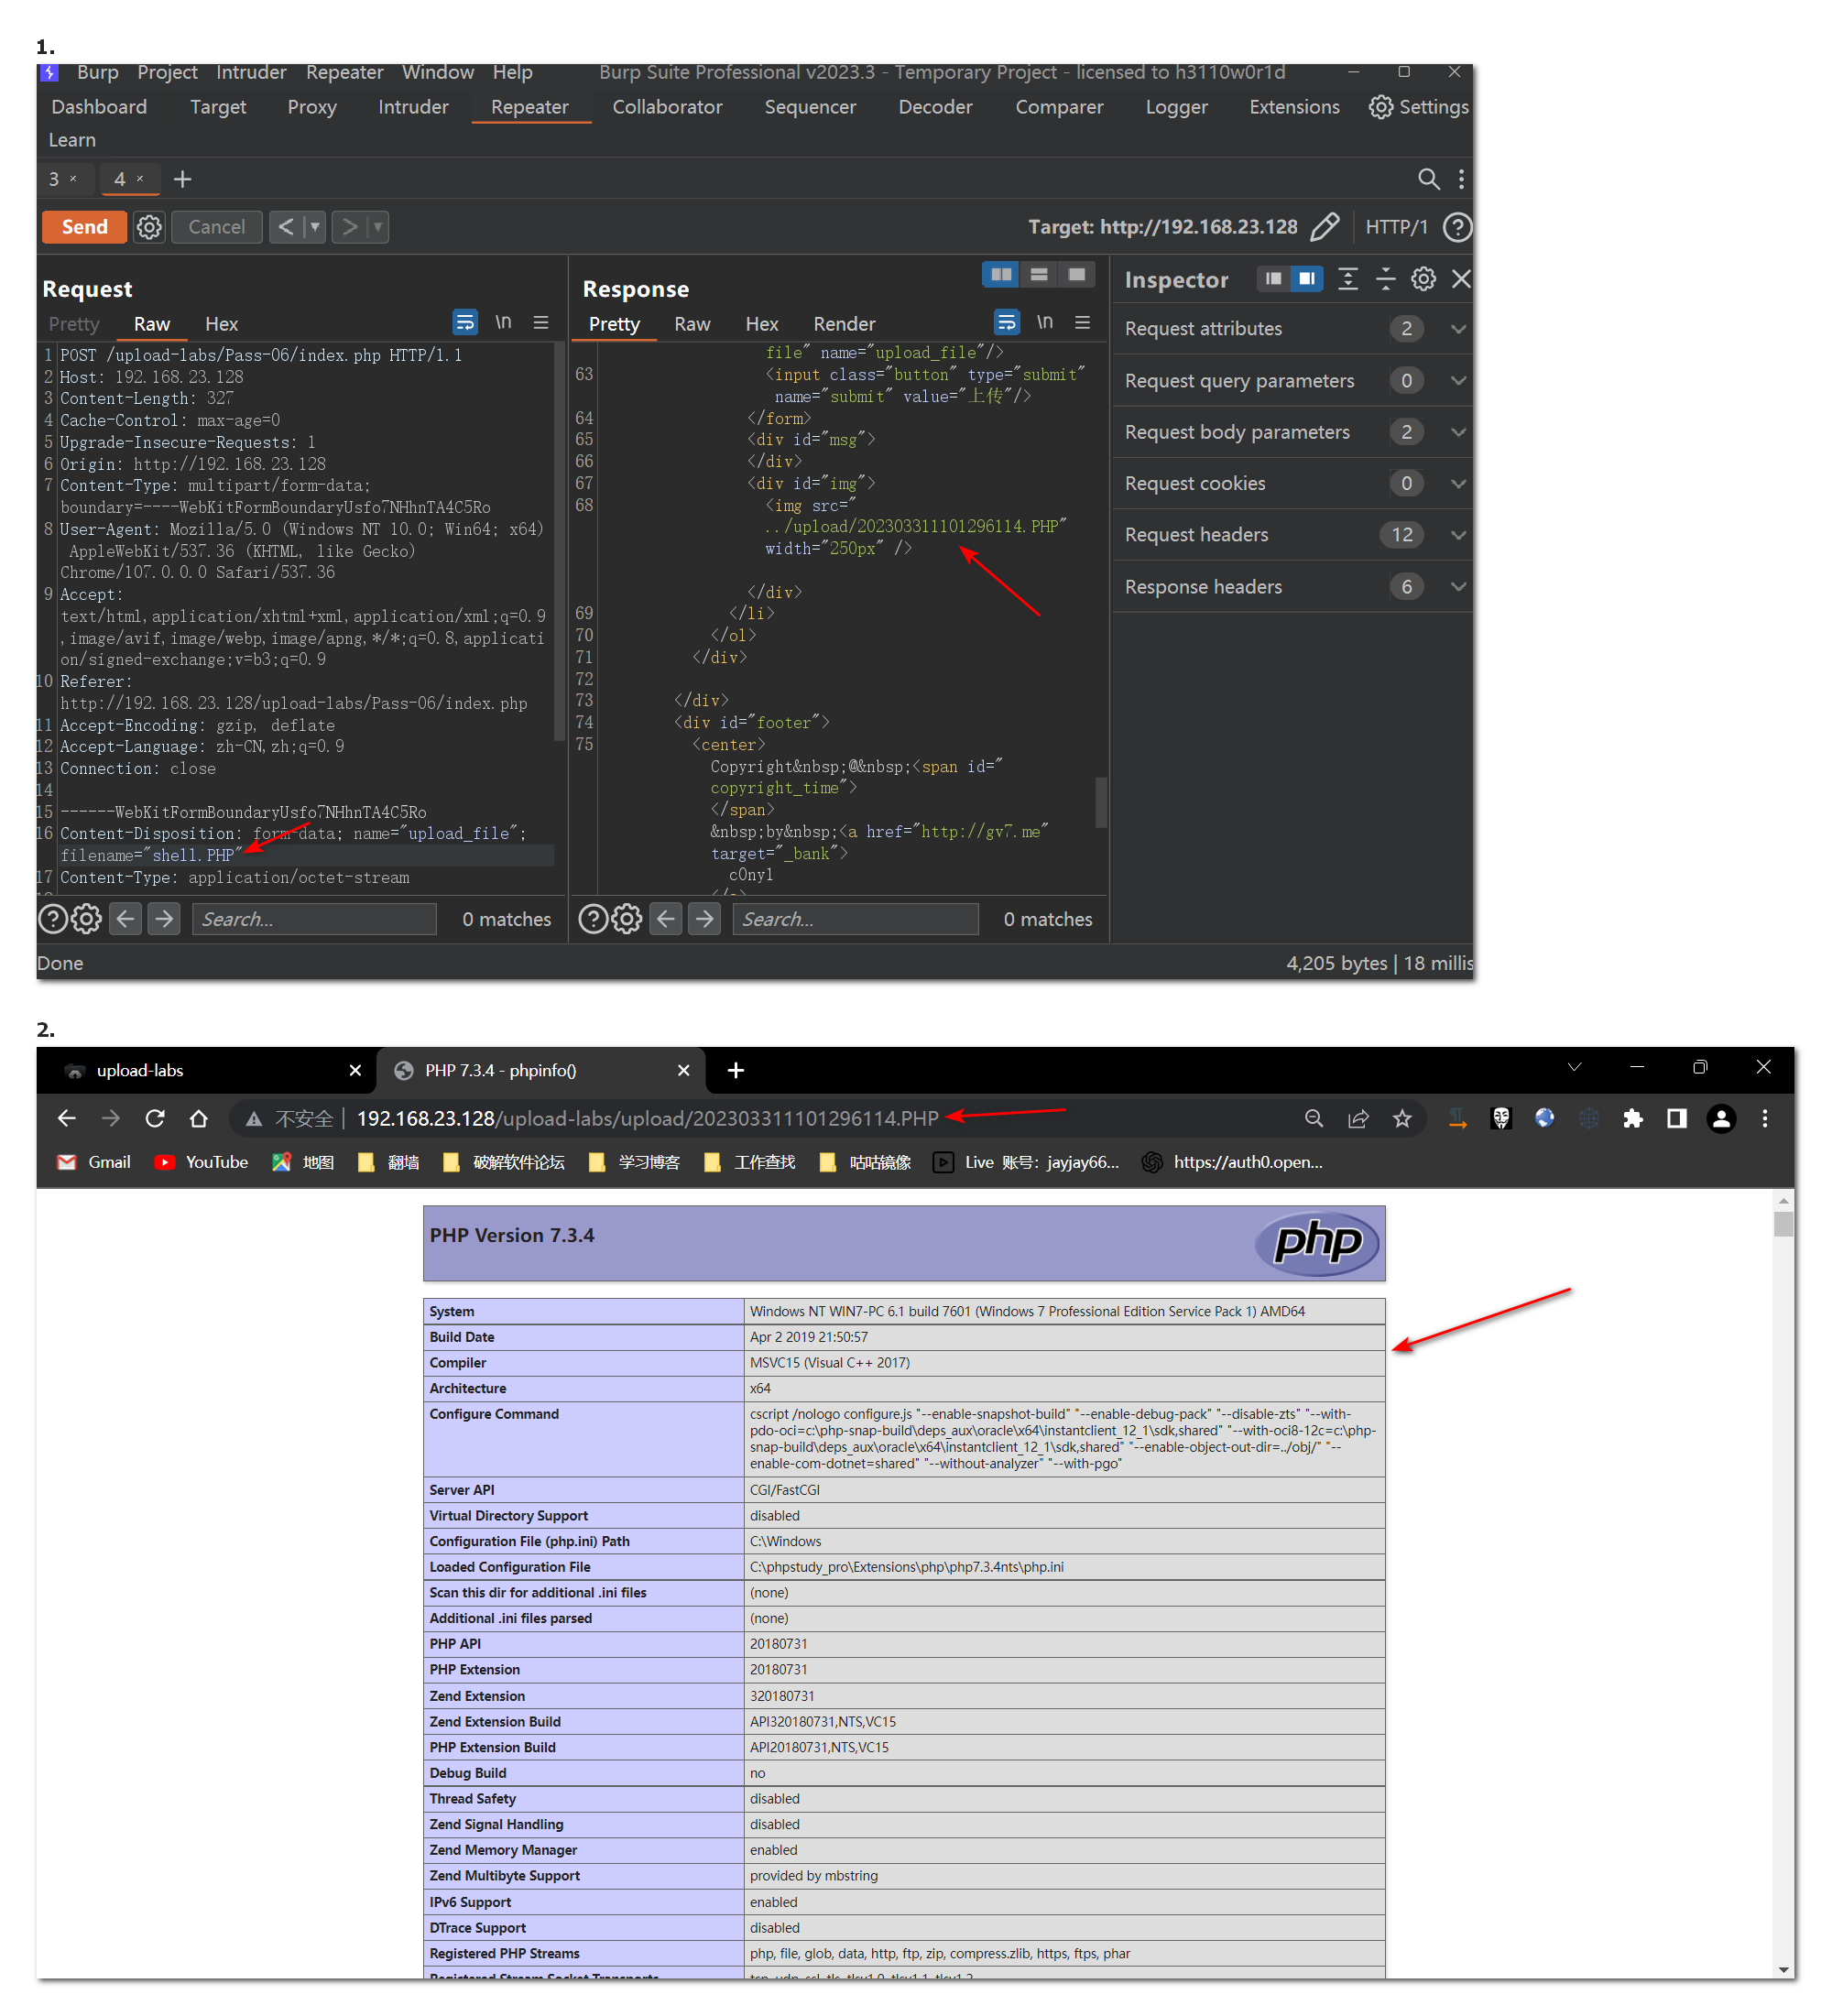Open the YouTube bookmark
The image size is (1832, 2016).
click(201, 1162)
